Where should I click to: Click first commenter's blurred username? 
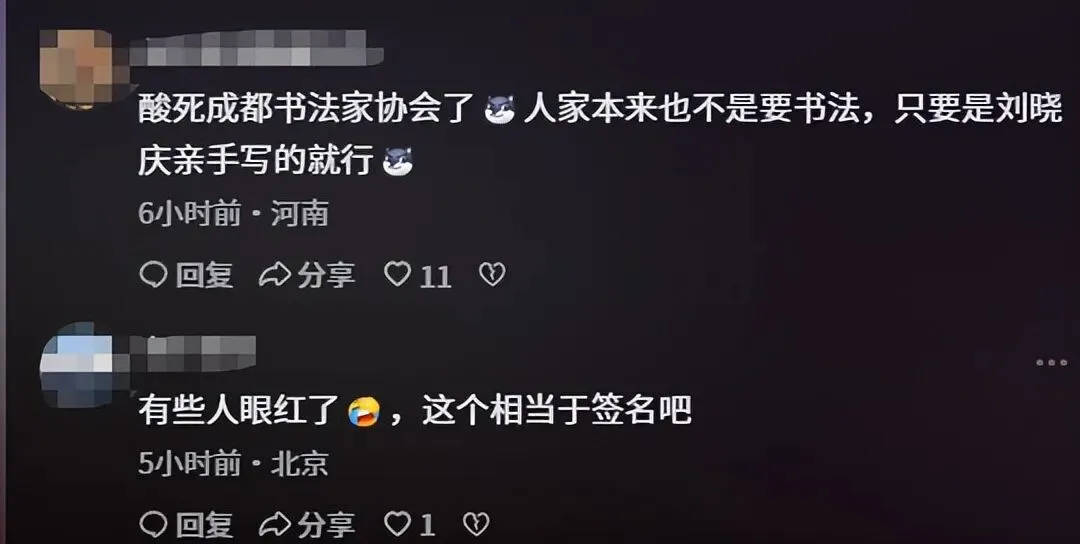point(256,48)
